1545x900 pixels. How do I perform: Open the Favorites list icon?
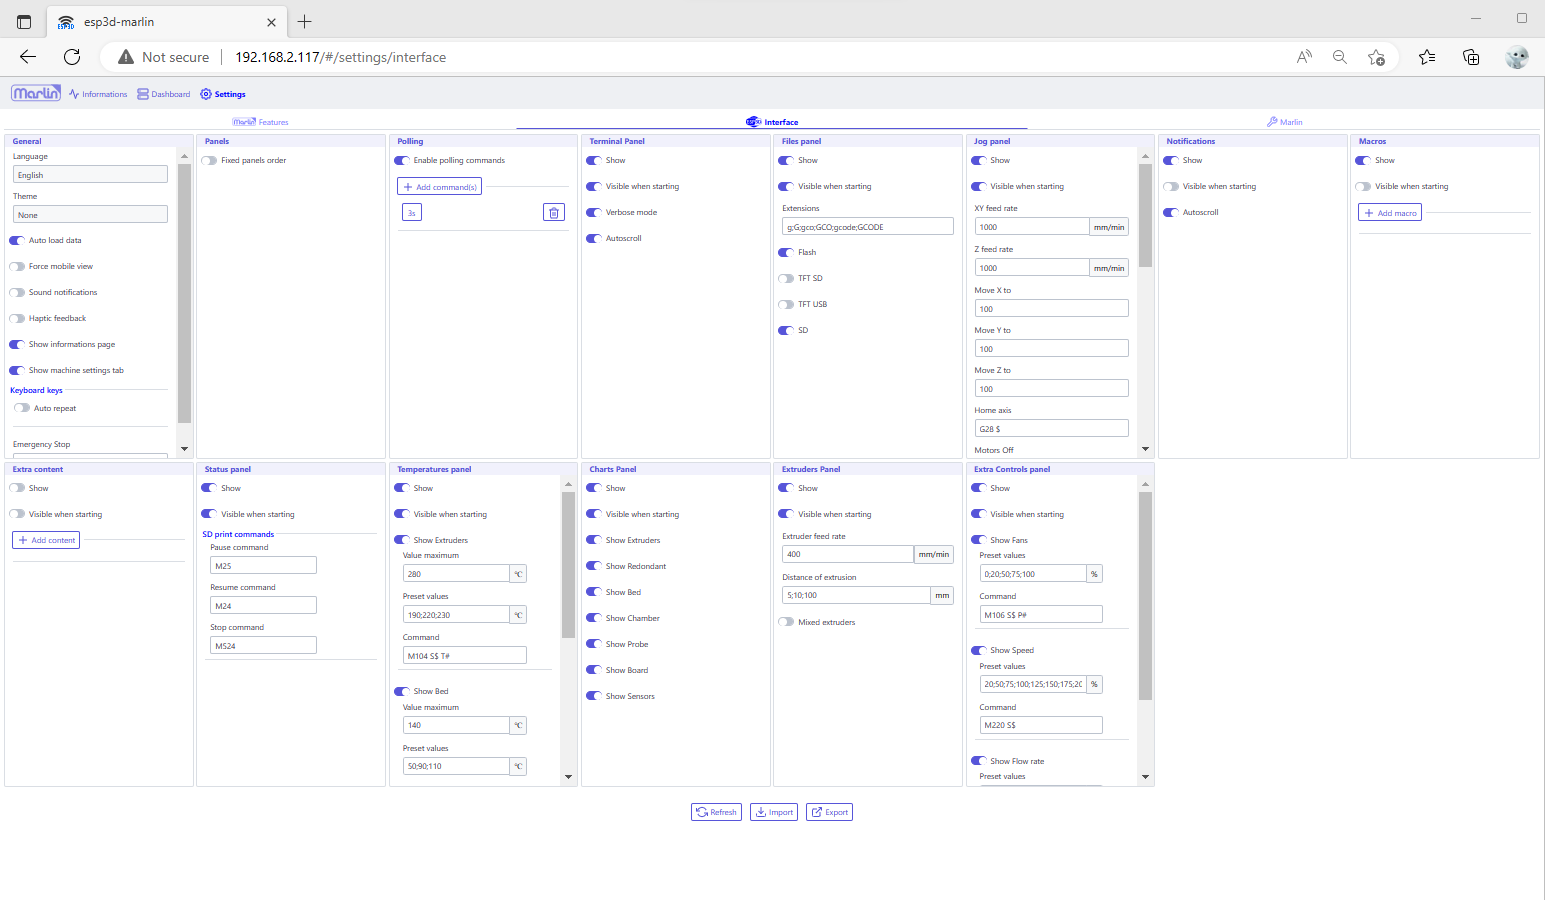coord(1427,57)
